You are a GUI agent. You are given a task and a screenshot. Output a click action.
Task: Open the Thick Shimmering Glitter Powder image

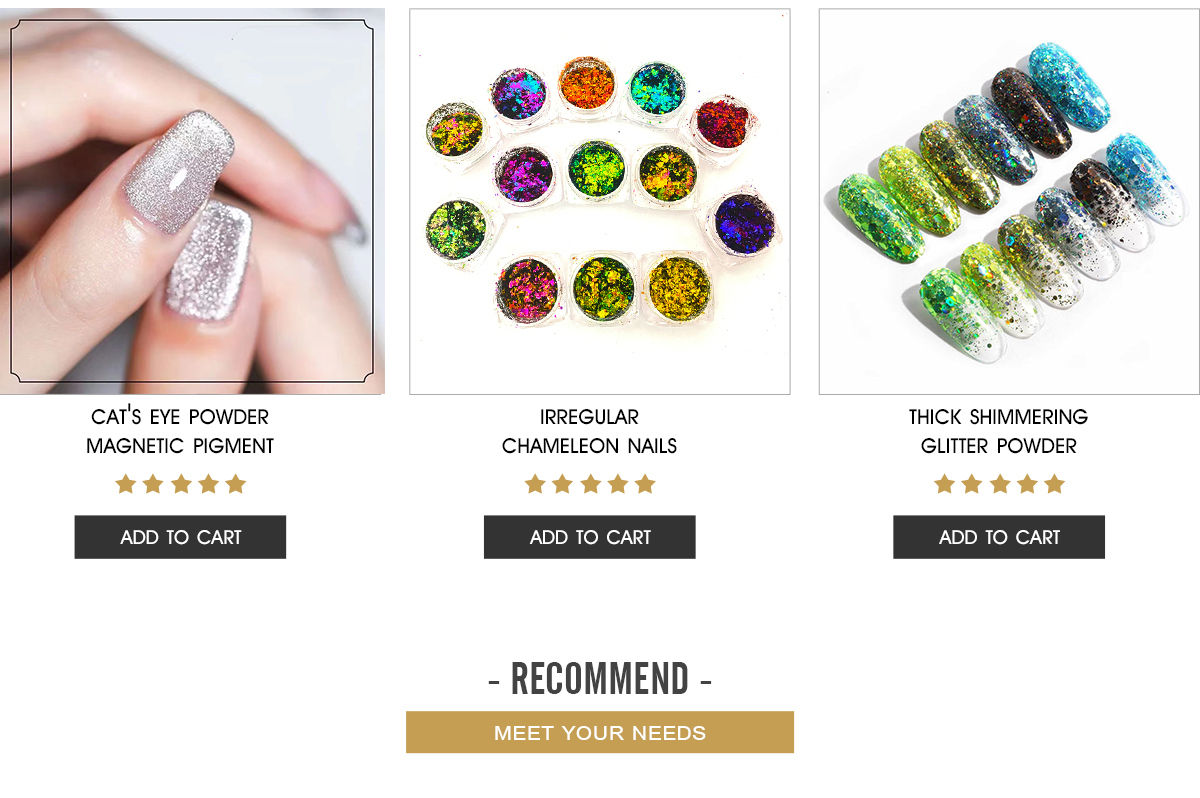point(1008,201)
